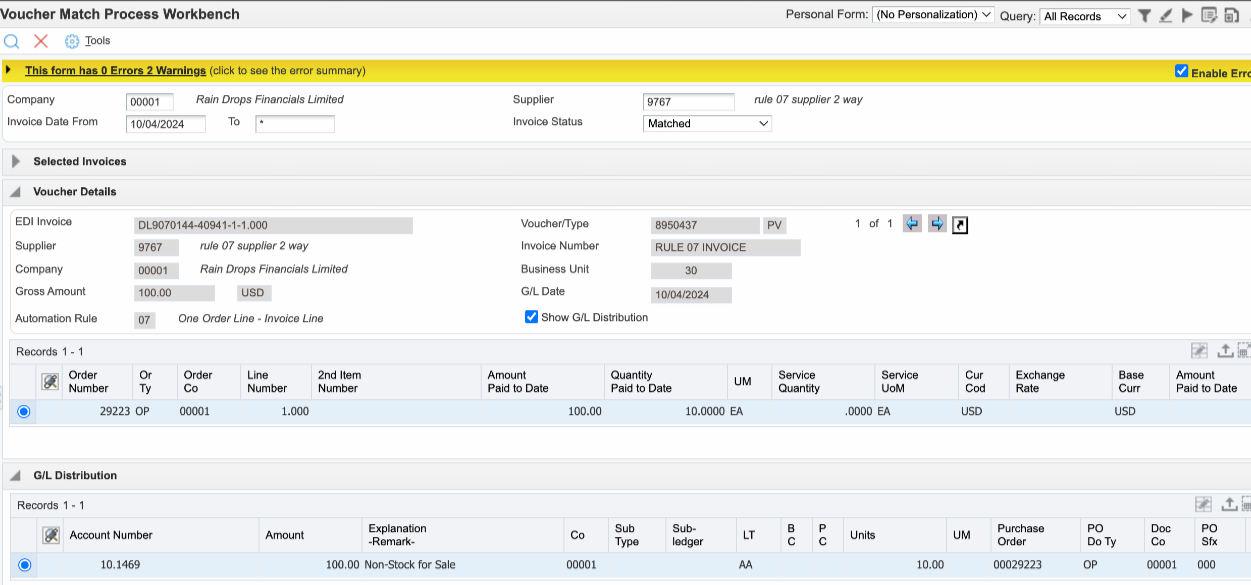The image size is (1251, 585).
Task: Click the pop-out arrow icon beside voucher navigation
Action: [960, 225]
